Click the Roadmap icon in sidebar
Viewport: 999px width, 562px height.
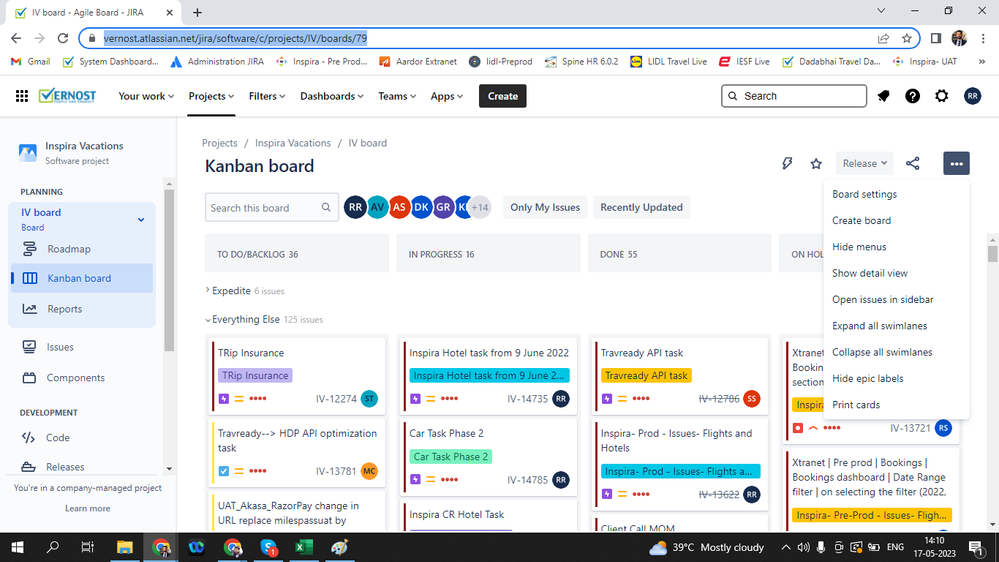pos(29,249)
